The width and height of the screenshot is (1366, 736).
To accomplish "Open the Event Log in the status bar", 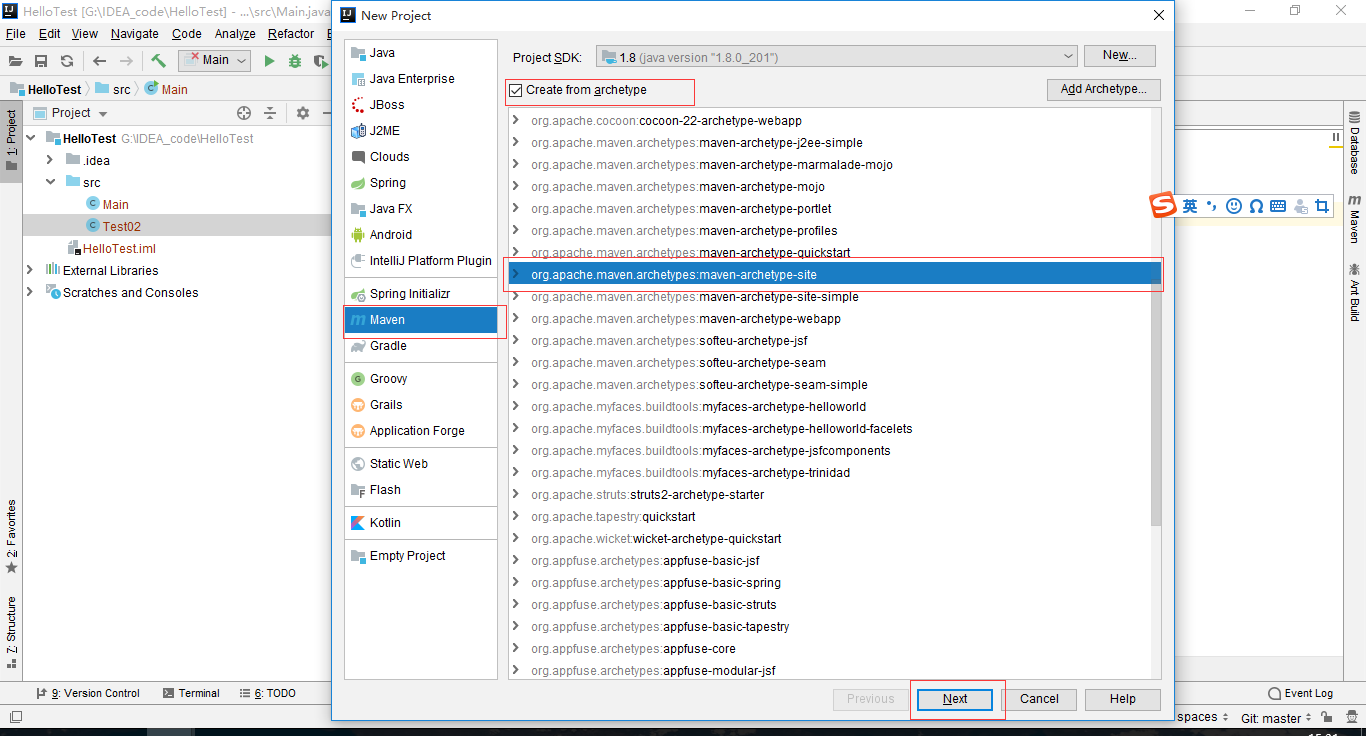I will point(1301,693).
